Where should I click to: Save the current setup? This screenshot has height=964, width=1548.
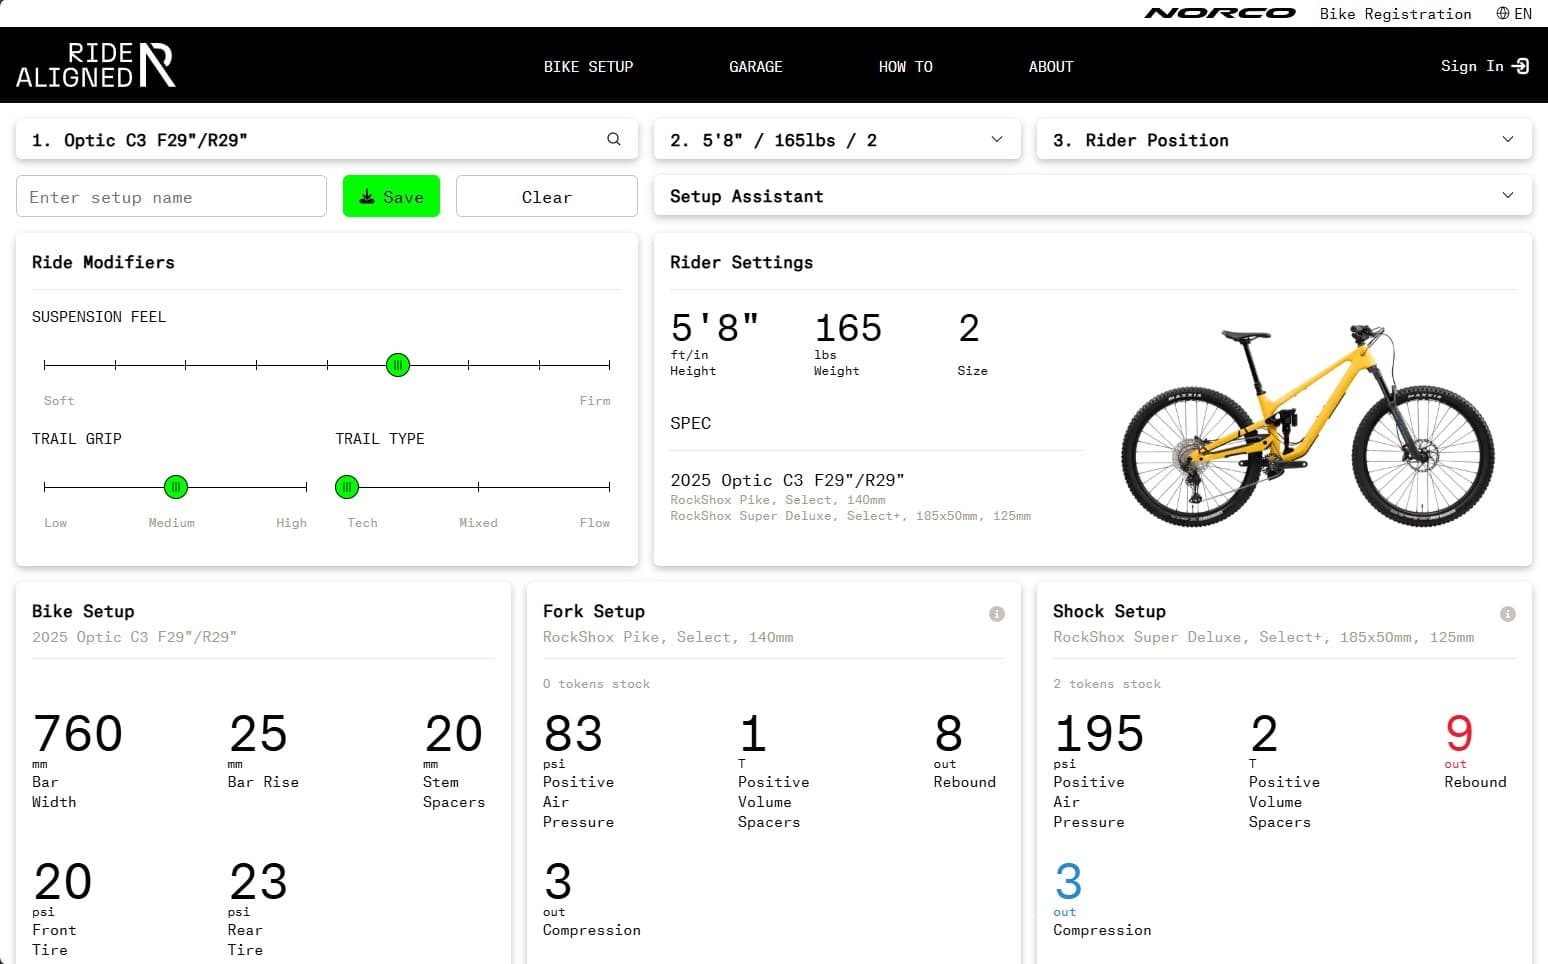point(391,196)
